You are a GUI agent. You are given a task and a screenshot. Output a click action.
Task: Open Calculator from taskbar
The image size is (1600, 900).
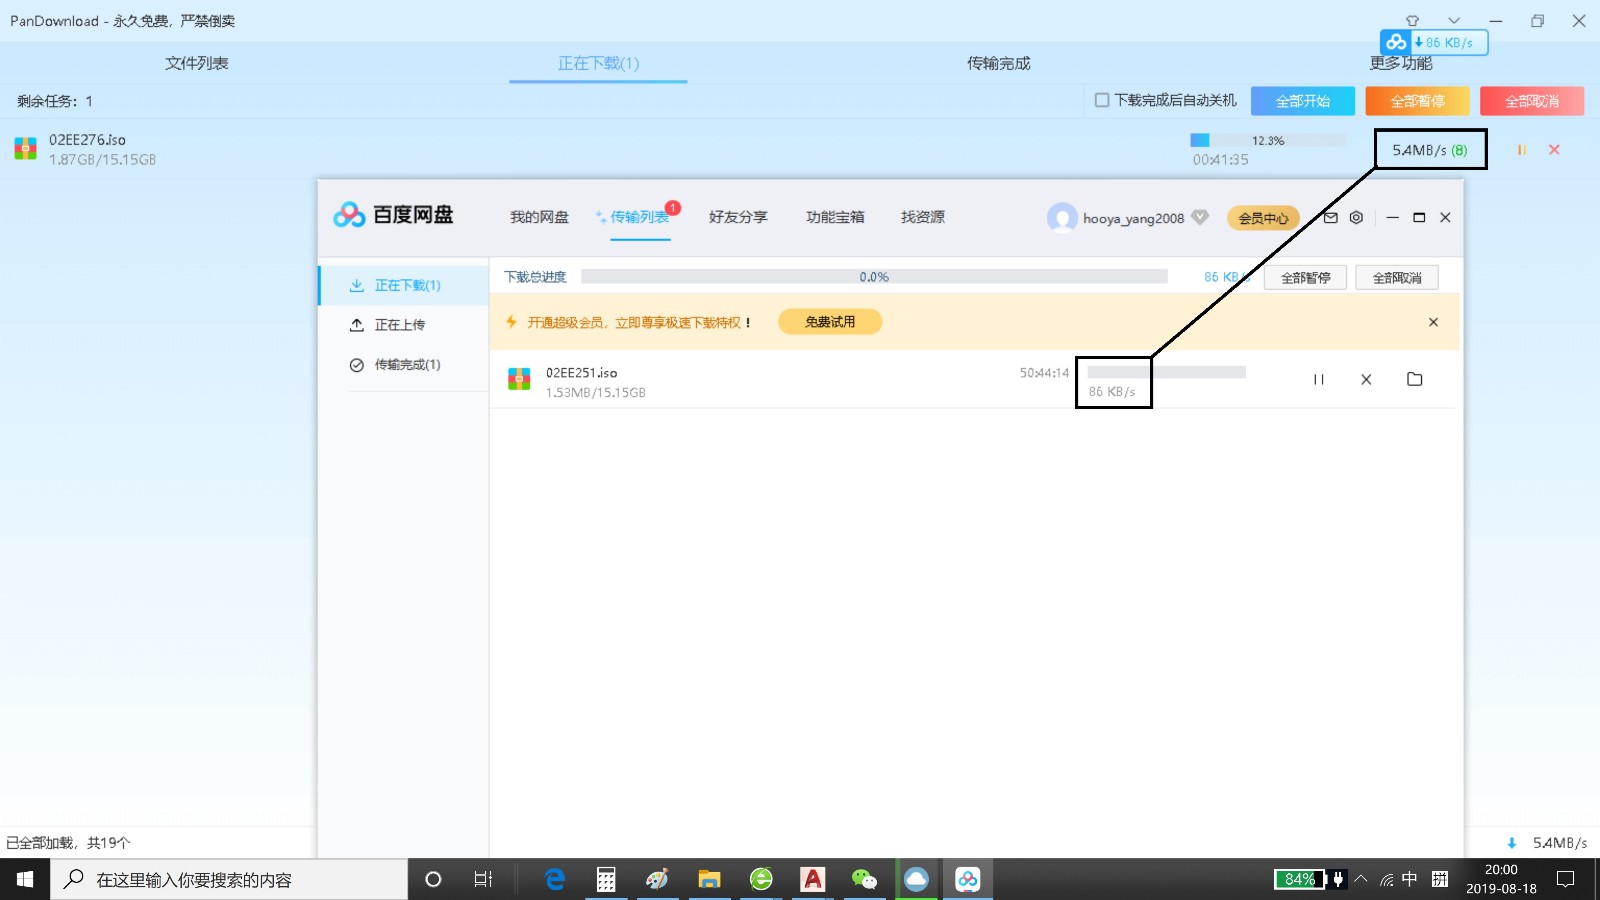606,879
